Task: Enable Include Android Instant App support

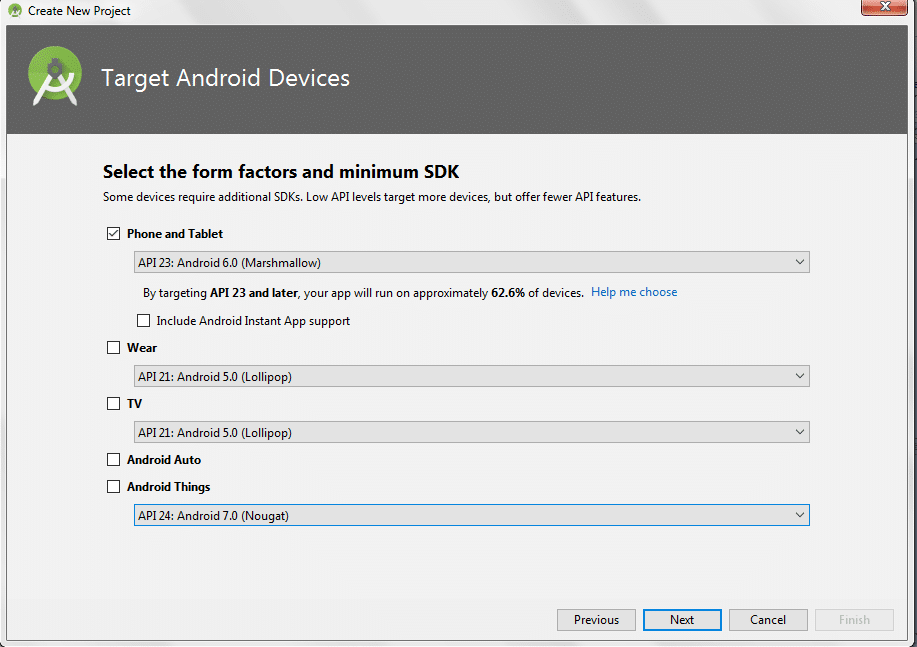Action: 143,321
